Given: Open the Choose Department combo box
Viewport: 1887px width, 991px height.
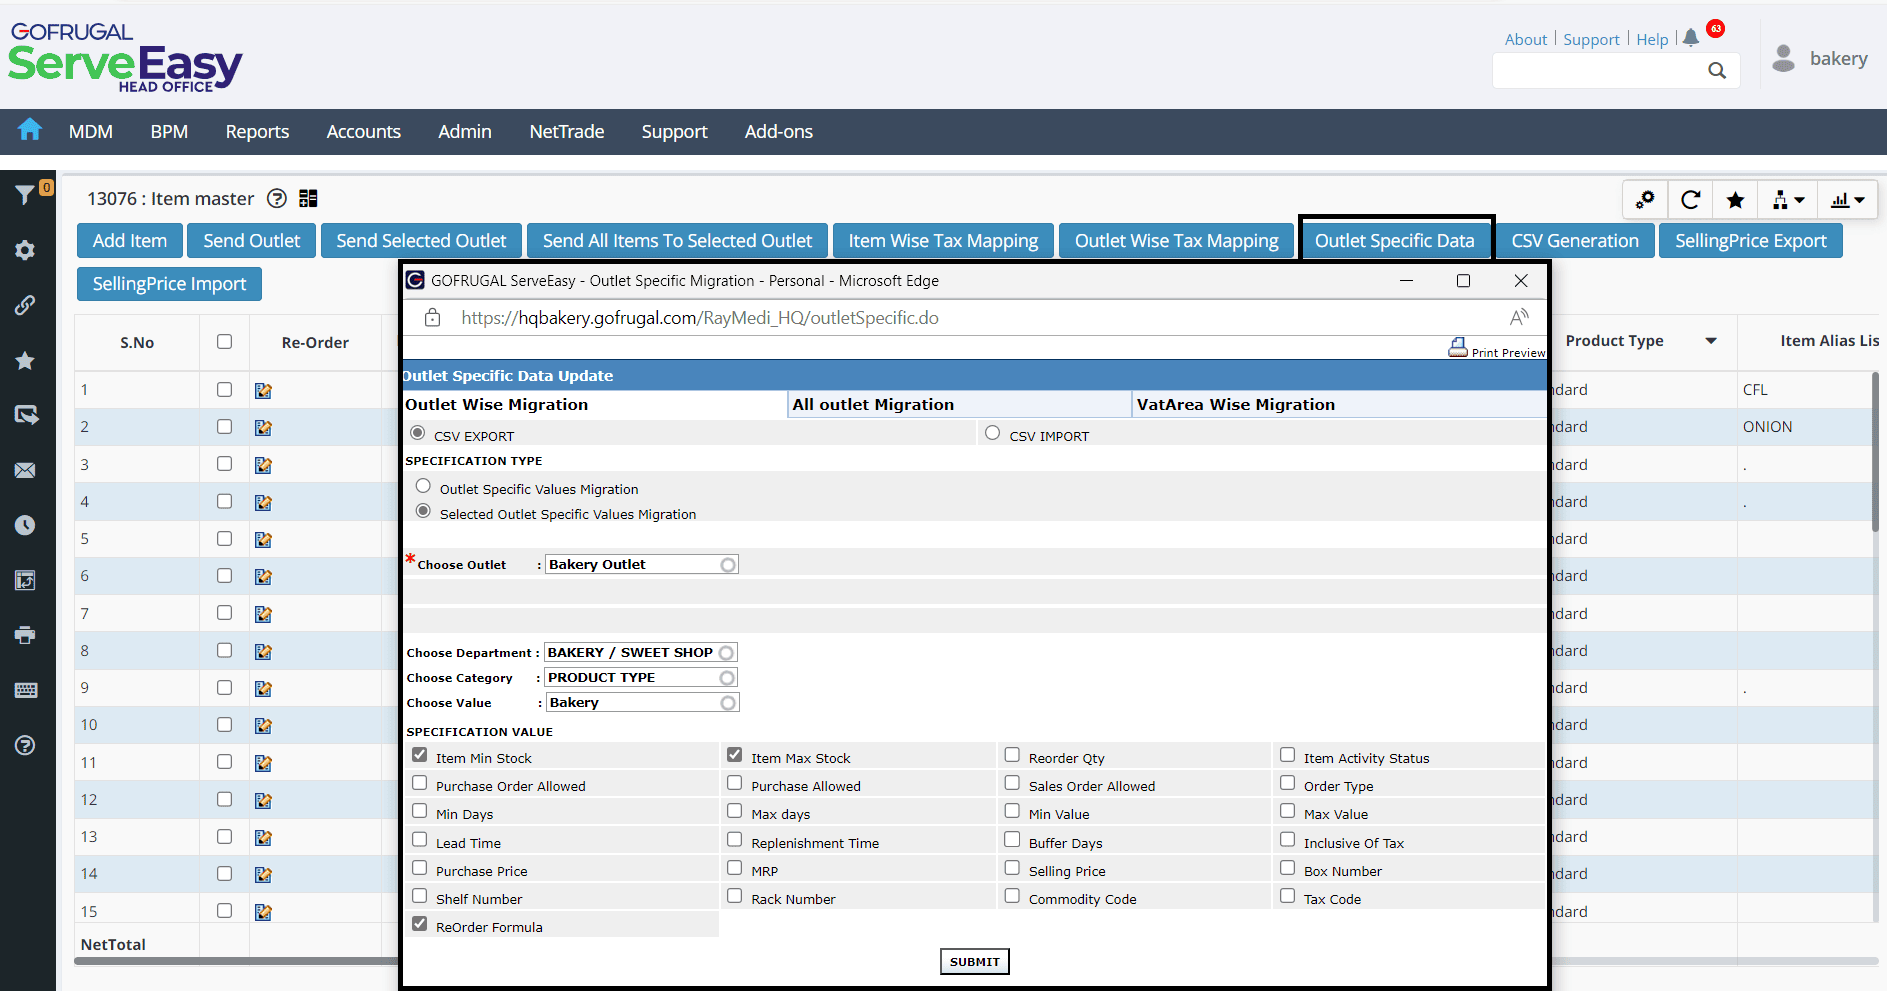Looking at the screenshot, I should coord(640,653).
